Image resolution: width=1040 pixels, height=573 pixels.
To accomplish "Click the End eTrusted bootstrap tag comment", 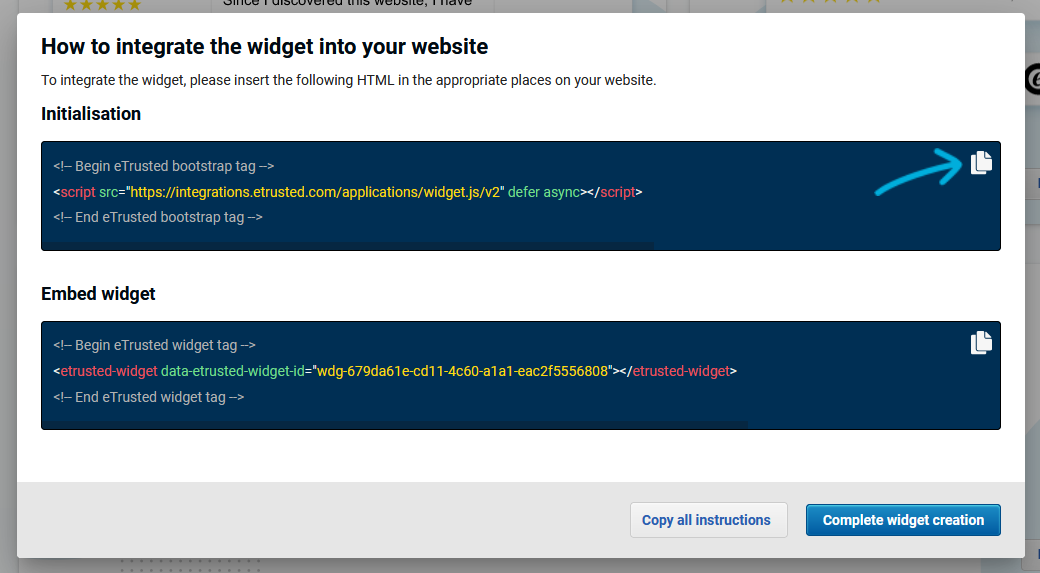I will tap(158, 218).
